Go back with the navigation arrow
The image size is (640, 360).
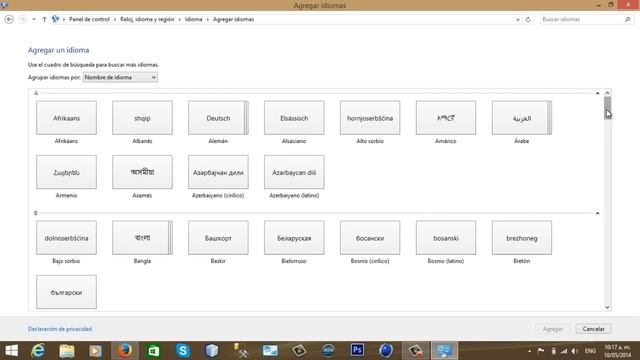(x=9, y=19)
